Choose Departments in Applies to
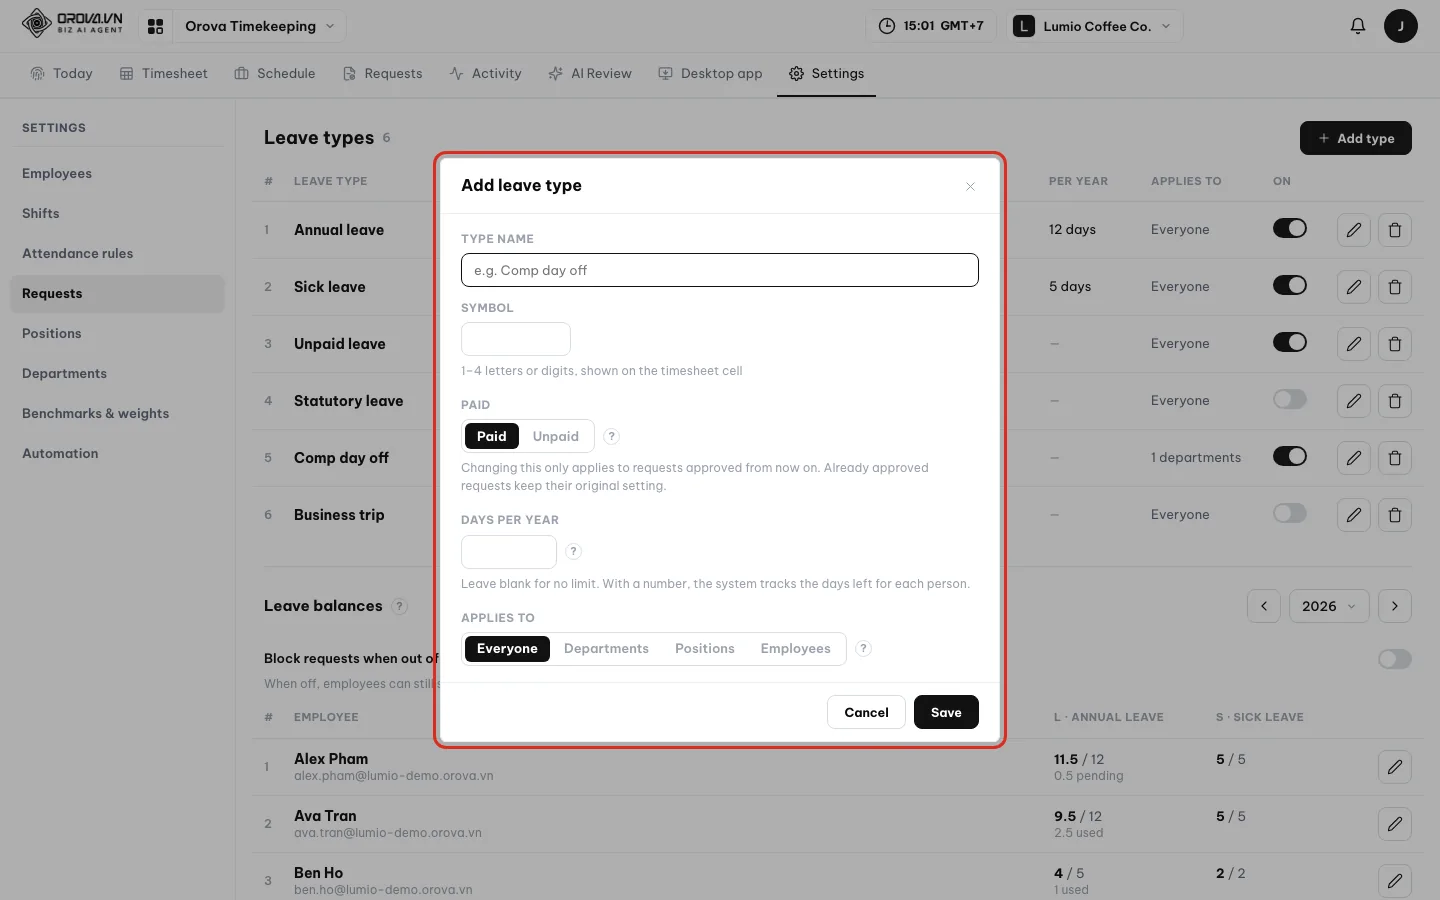1440x900 pixels. [x=606, y=648]
